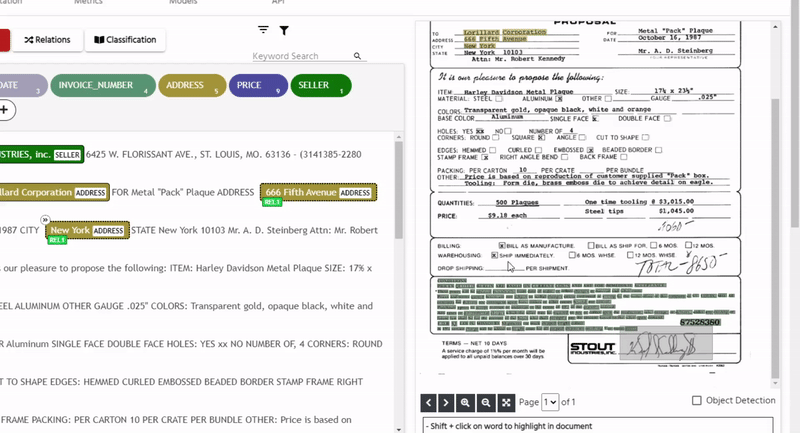
Task: Click the sort lines icon above search
Action: 263,30
